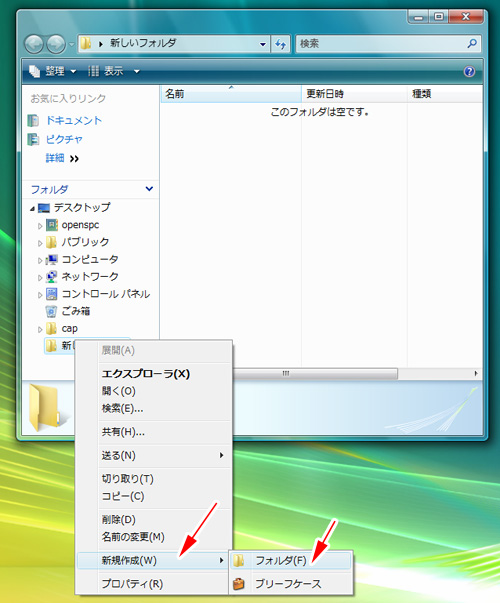Maximize the Explorer window
Viewport: 500px width, 603px height.
click(x=438, y=17)
